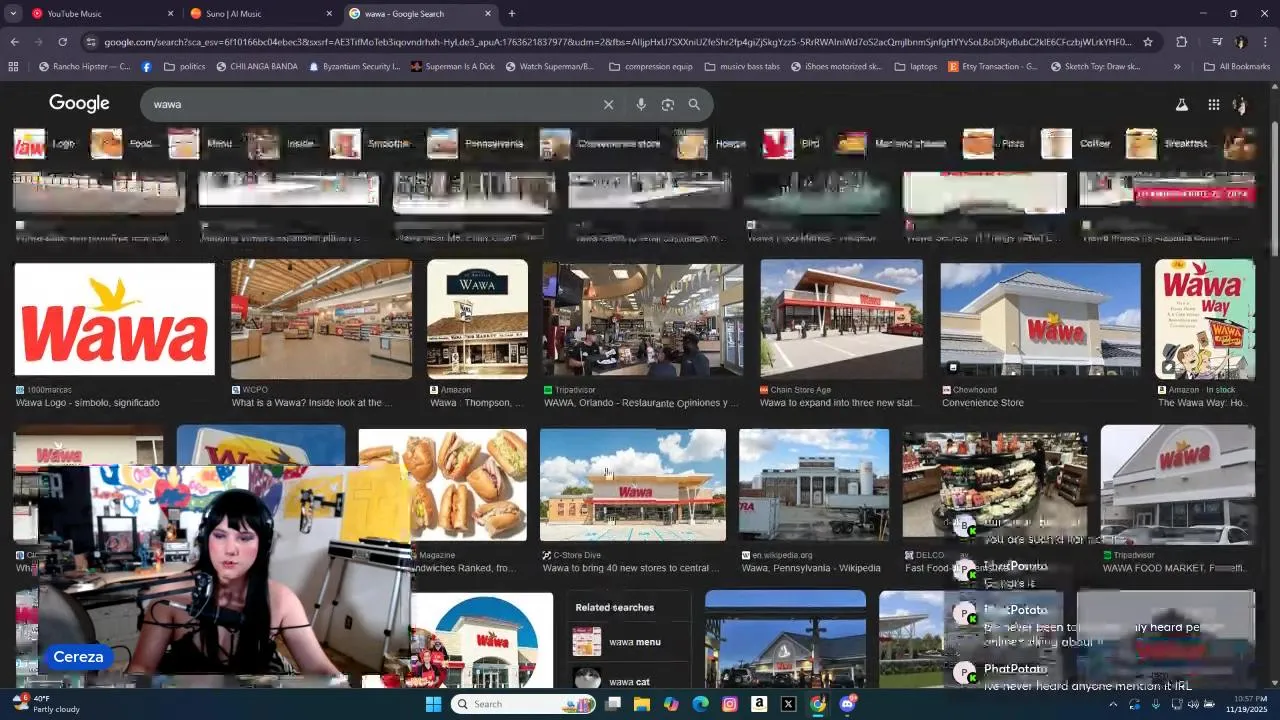This screenshot has width=1280, height=720.
Task: Show more bookmarks overflow chevron
Action: point(1177,67)
